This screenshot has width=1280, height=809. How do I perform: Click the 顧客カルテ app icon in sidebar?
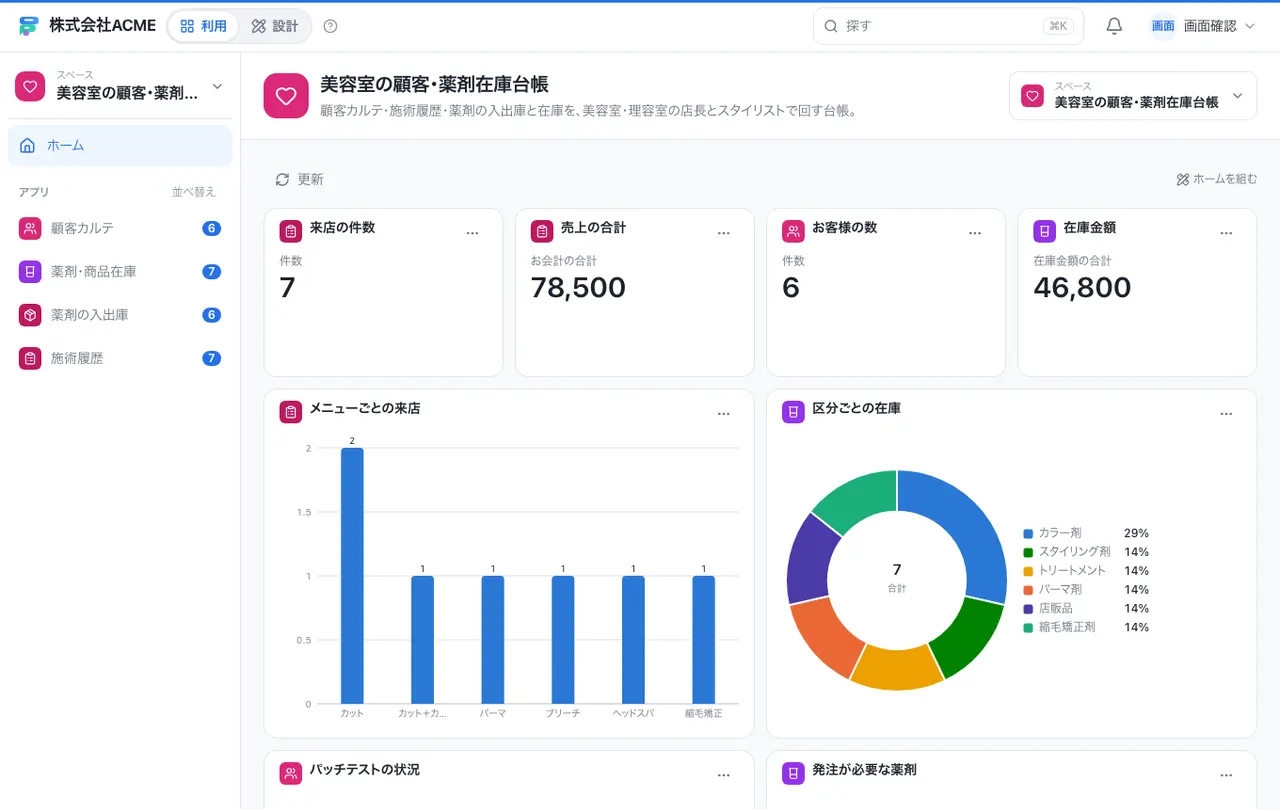click(x=30, y=228)
